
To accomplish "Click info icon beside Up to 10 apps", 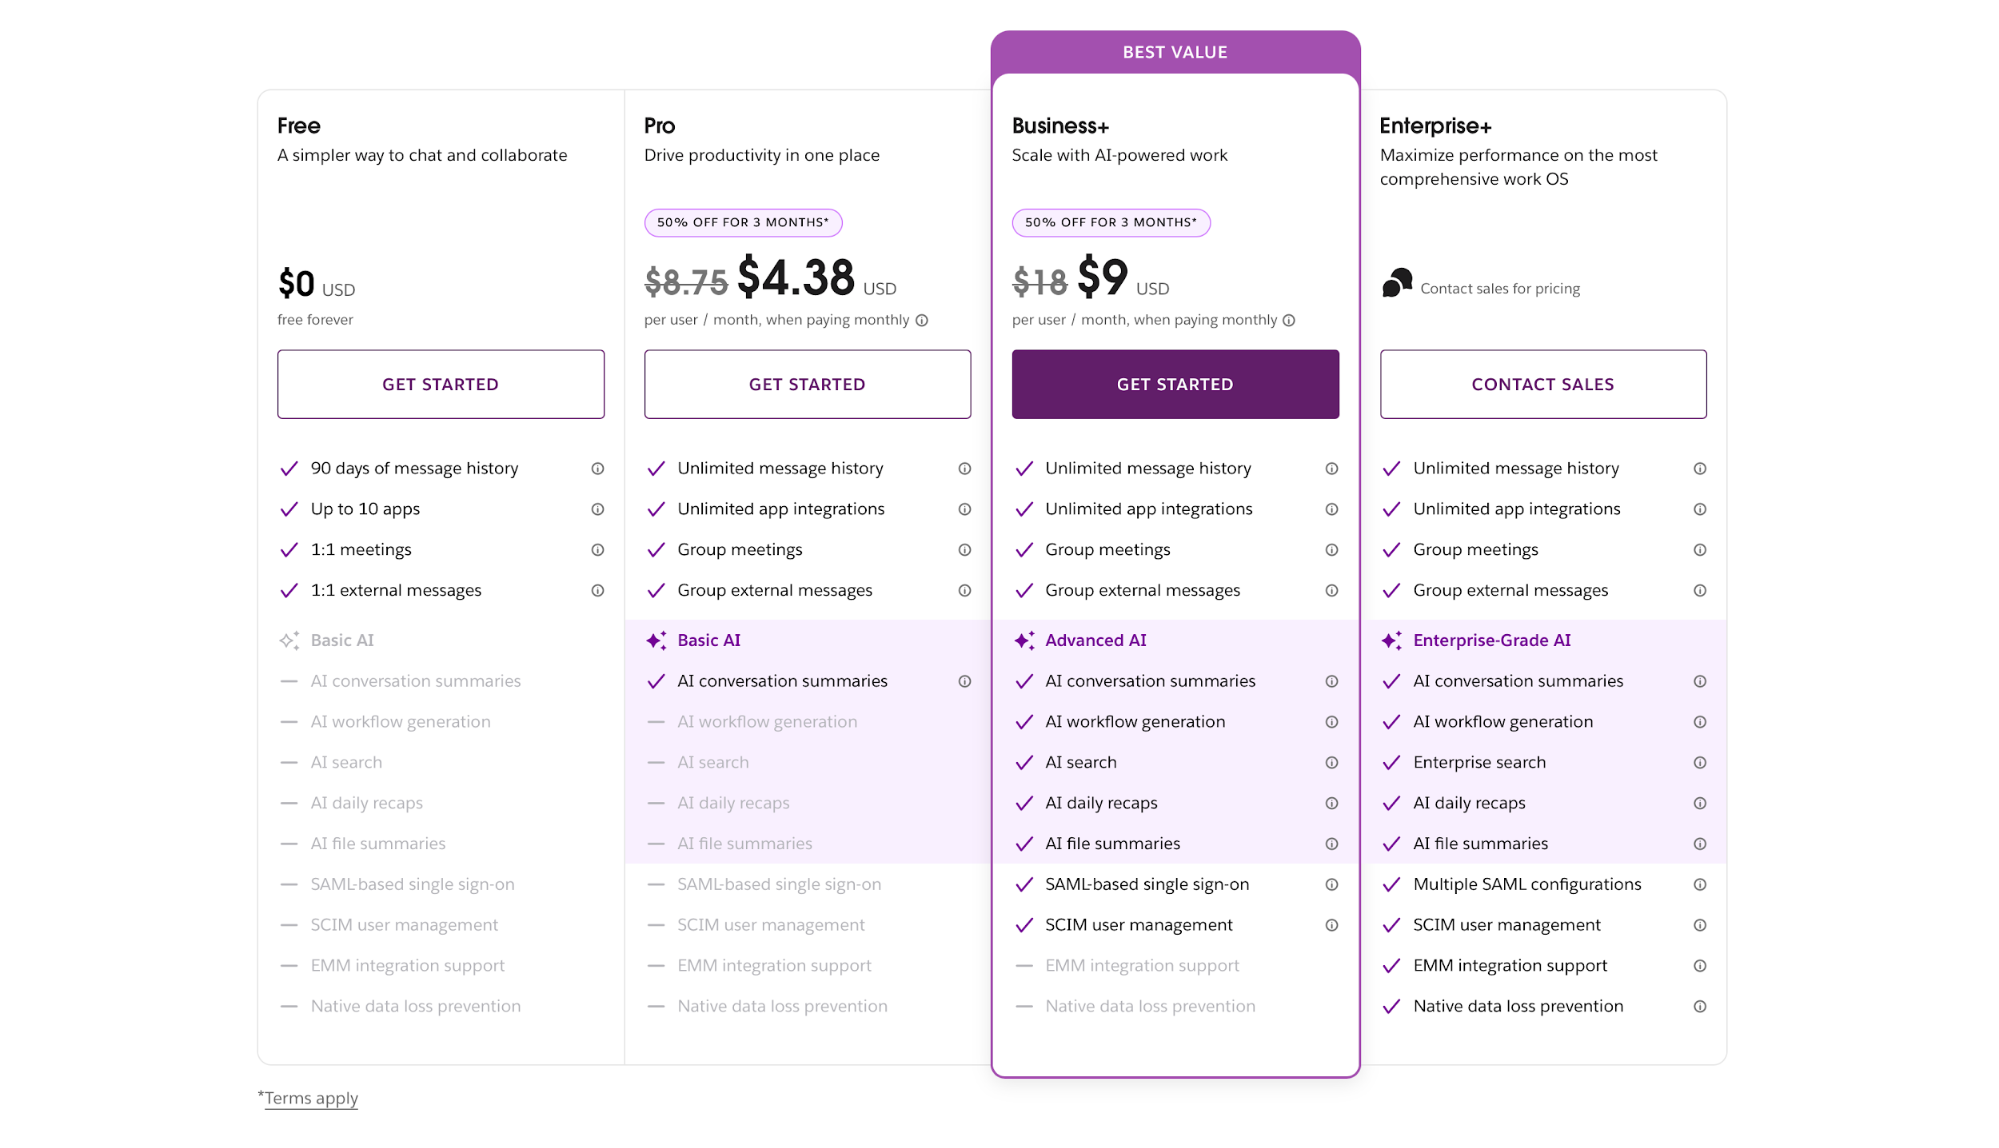I will tap(597, 509).
